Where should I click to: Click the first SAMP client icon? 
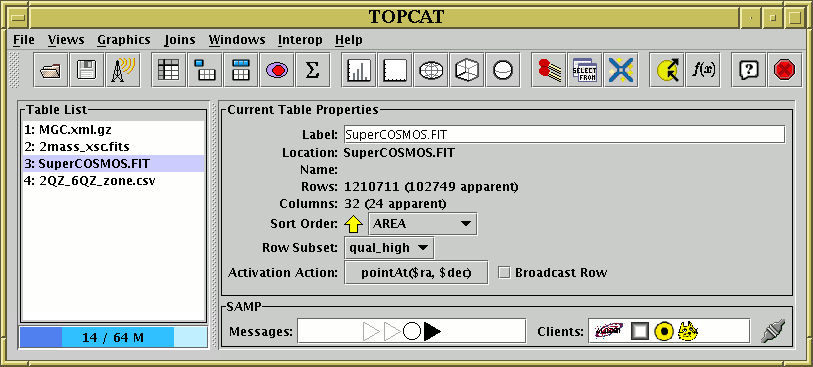[x=609, y=331]
